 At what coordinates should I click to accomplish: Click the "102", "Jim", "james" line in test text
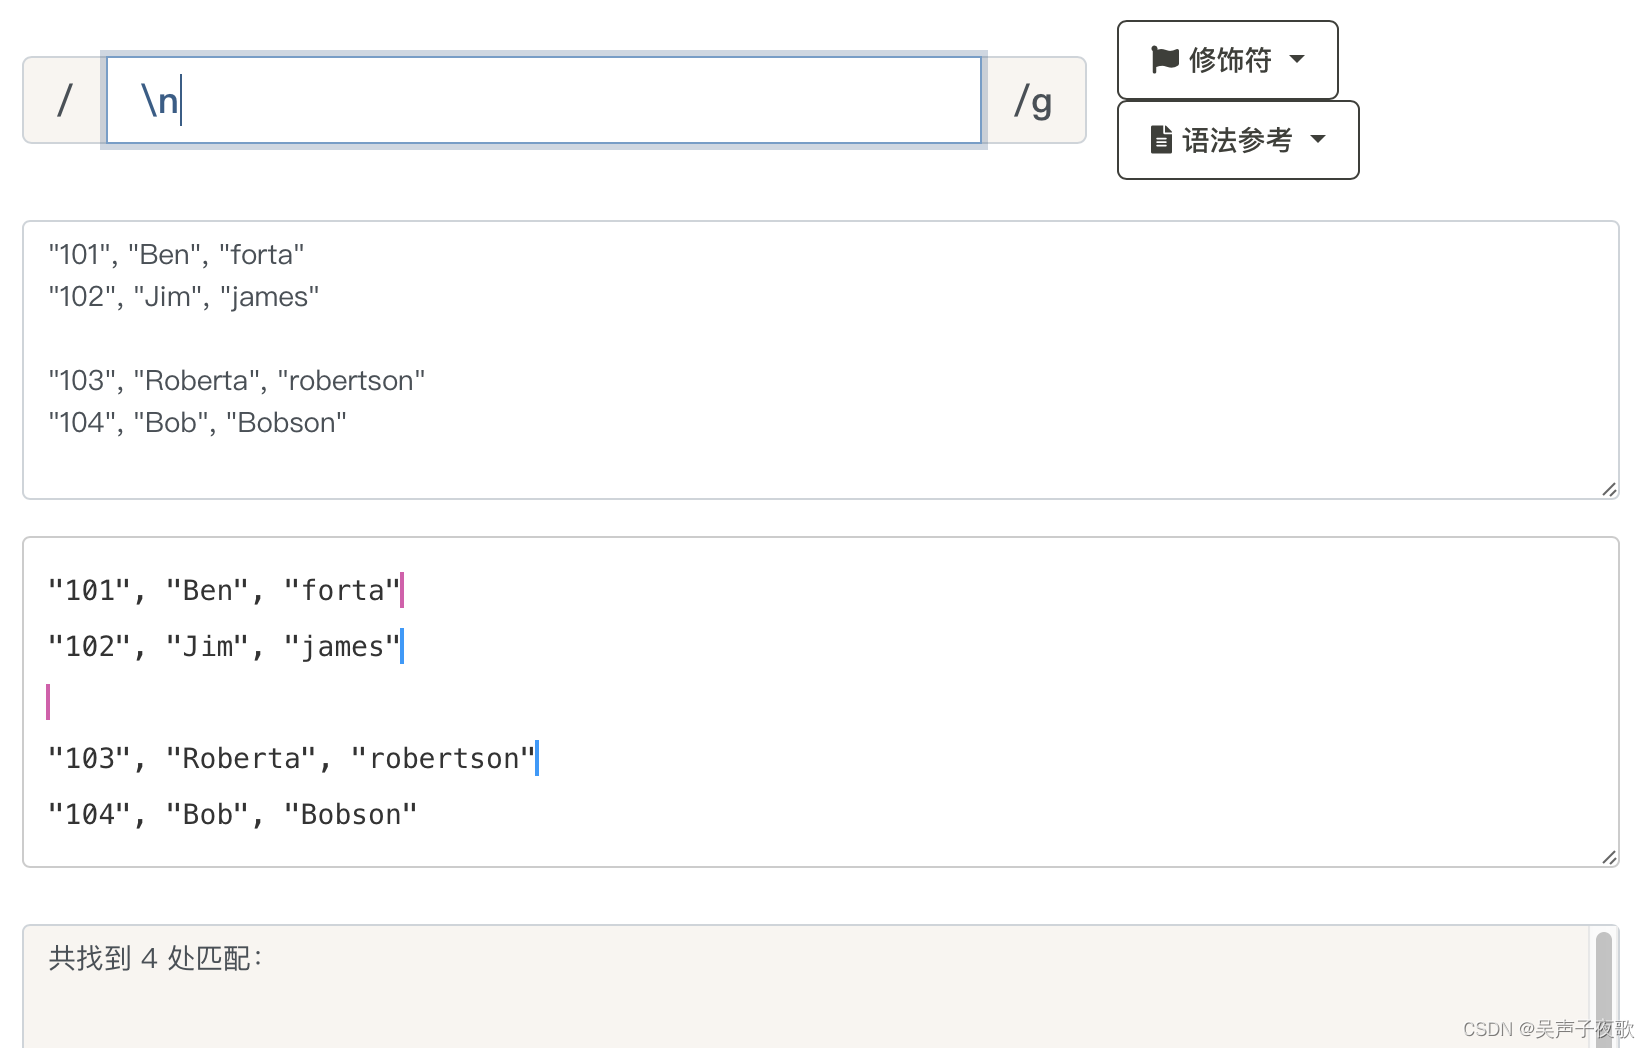[x=184, y=297]
